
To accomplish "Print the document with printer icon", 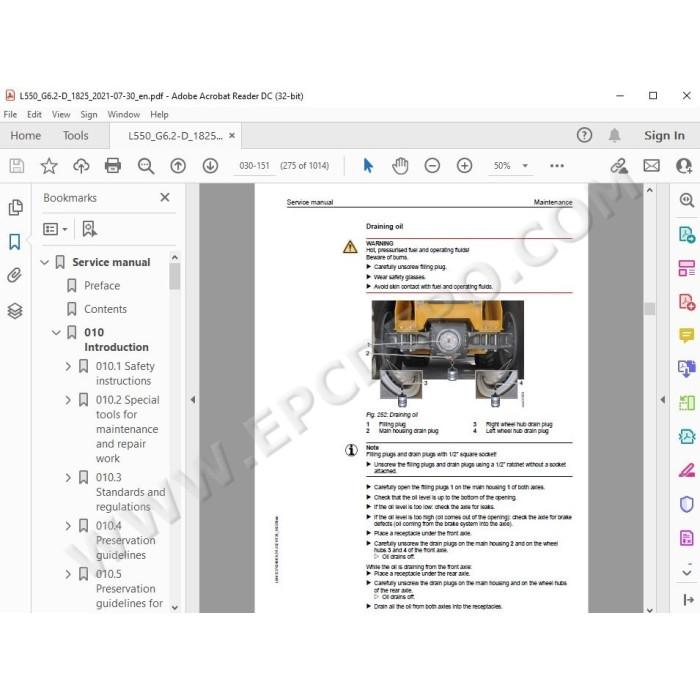I will (112, 166).
